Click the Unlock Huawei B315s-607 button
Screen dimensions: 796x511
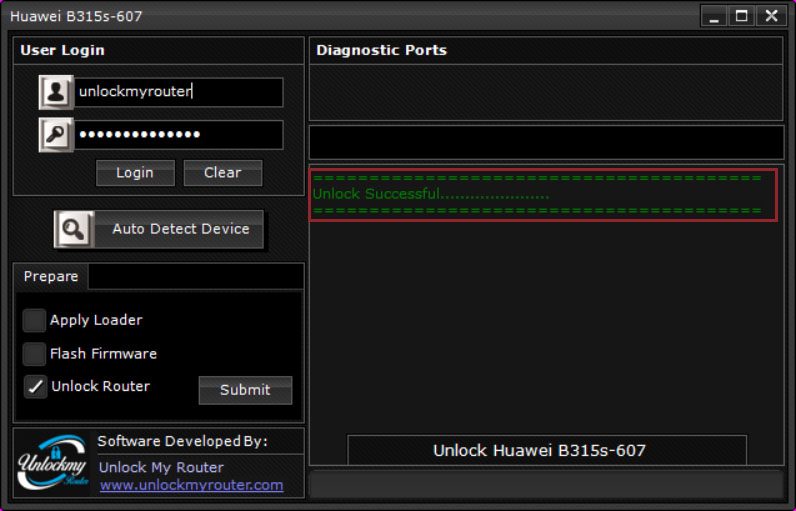click(547, 450)
